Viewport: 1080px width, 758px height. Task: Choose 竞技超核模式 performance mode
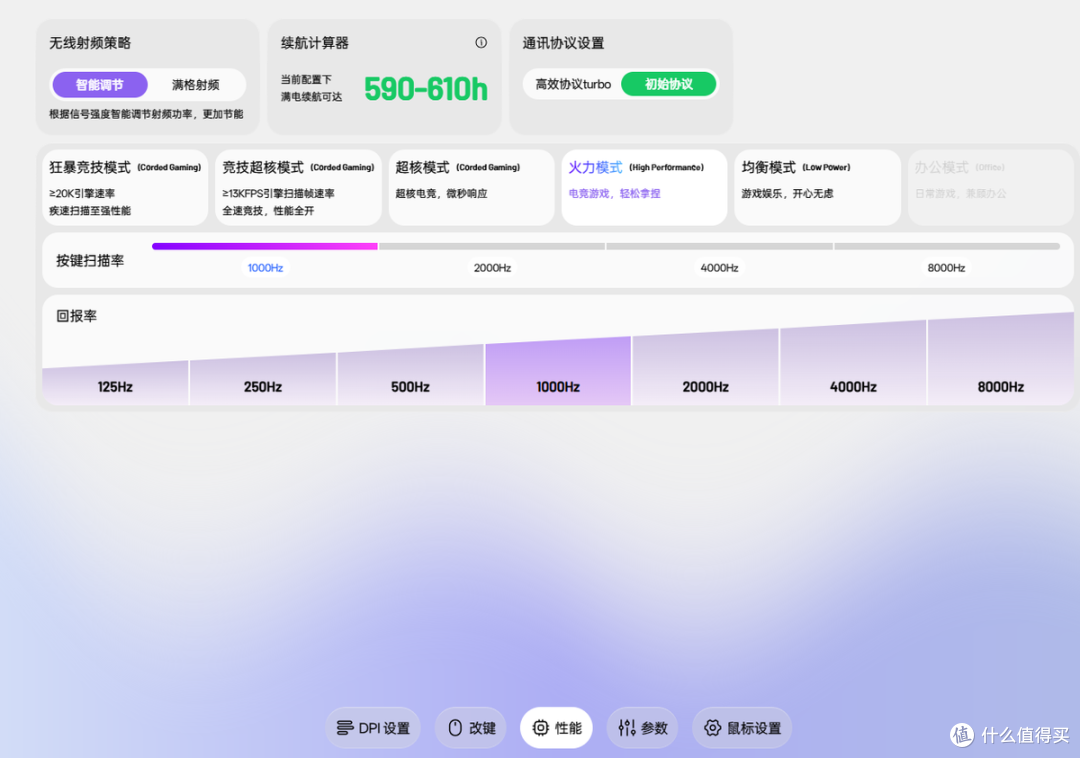tap(298, 187)
